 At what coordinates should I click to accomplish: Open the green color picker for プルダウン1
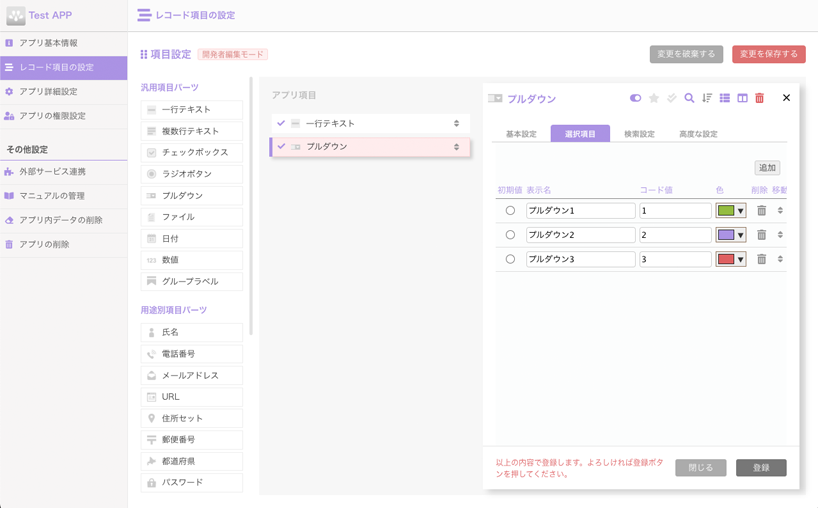731,210
